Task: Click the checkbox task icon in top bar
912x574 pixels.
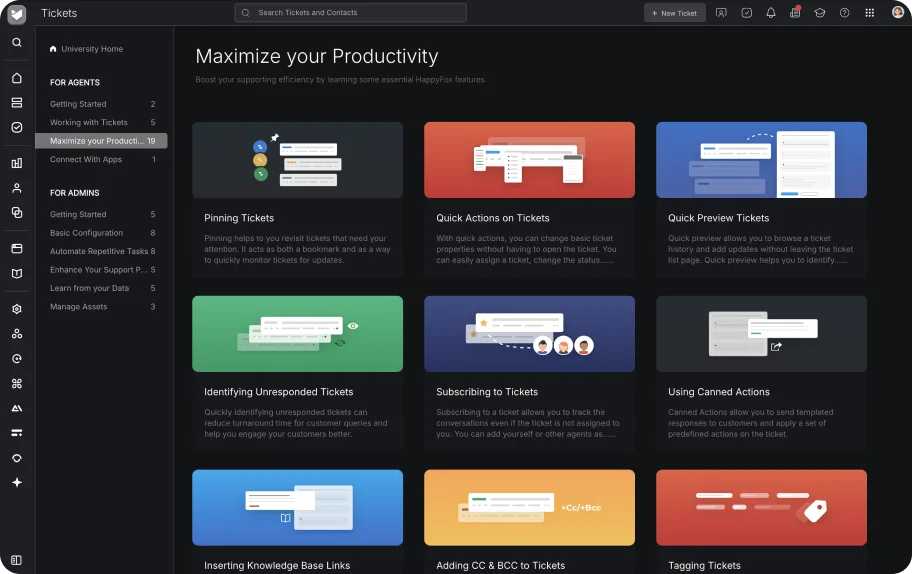Action: [747, 13]
